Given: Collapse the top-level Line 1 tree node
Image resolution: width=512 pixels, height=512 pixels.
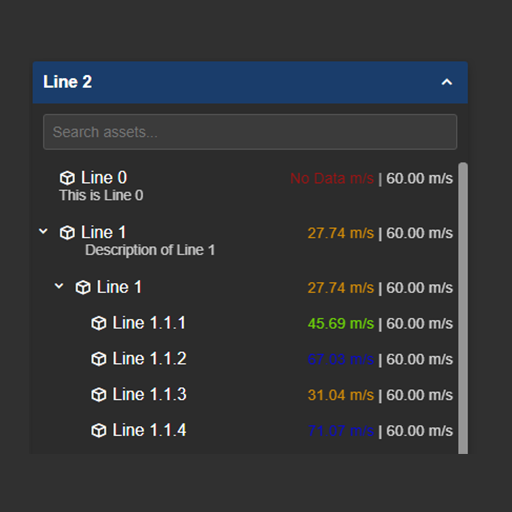Looking at the screenshot, I should click(43, 231).
